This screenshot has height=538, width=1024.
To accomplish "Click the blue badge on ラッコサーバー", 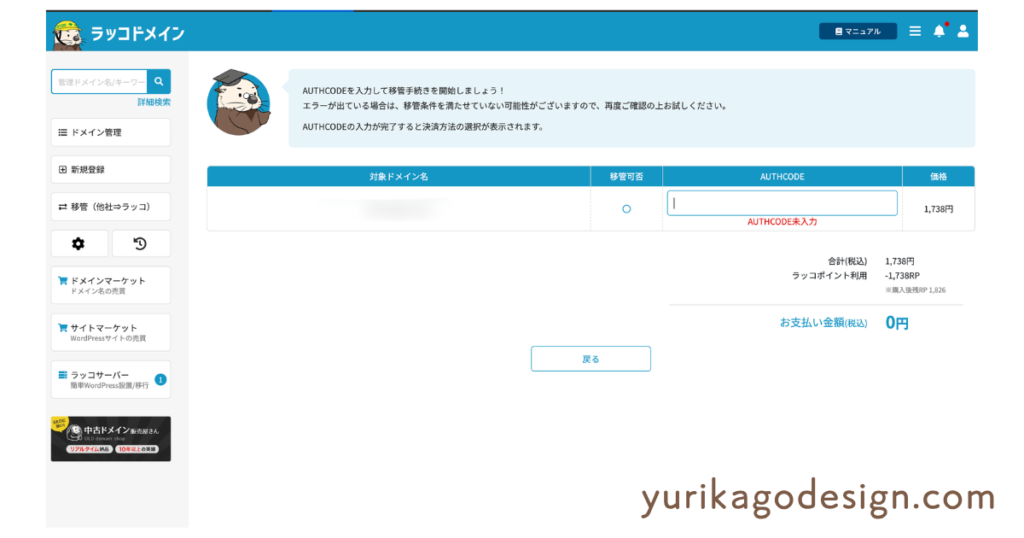I will (x=160, y=379).
